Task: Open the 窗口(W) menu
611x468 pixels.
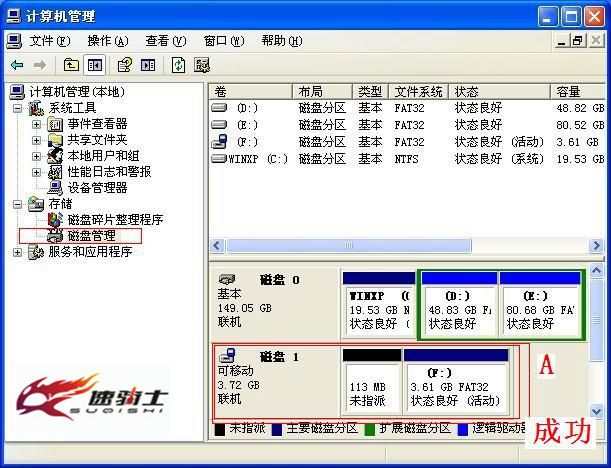Action: click(x=224, y=41)
